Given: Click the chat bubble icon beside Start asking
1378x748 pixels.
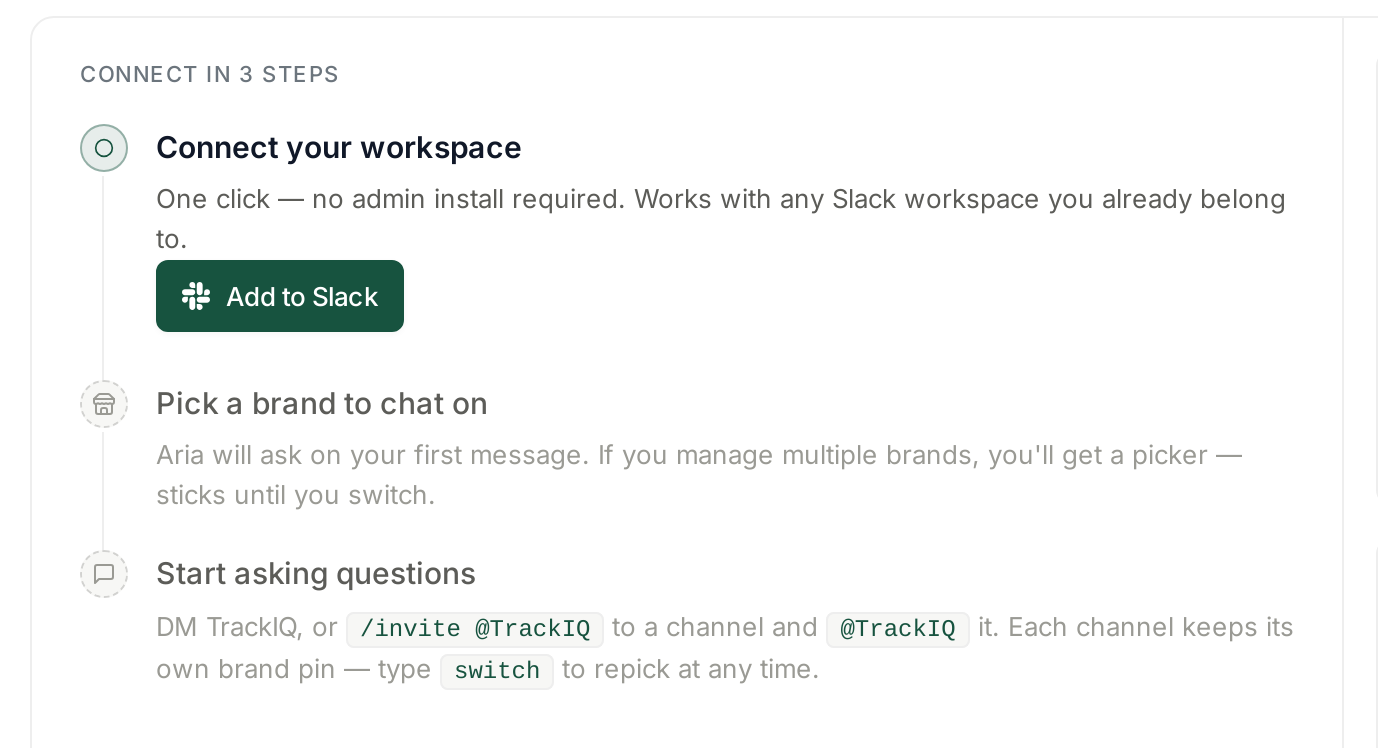Looking at the screenshot, I should click(104, 574).
